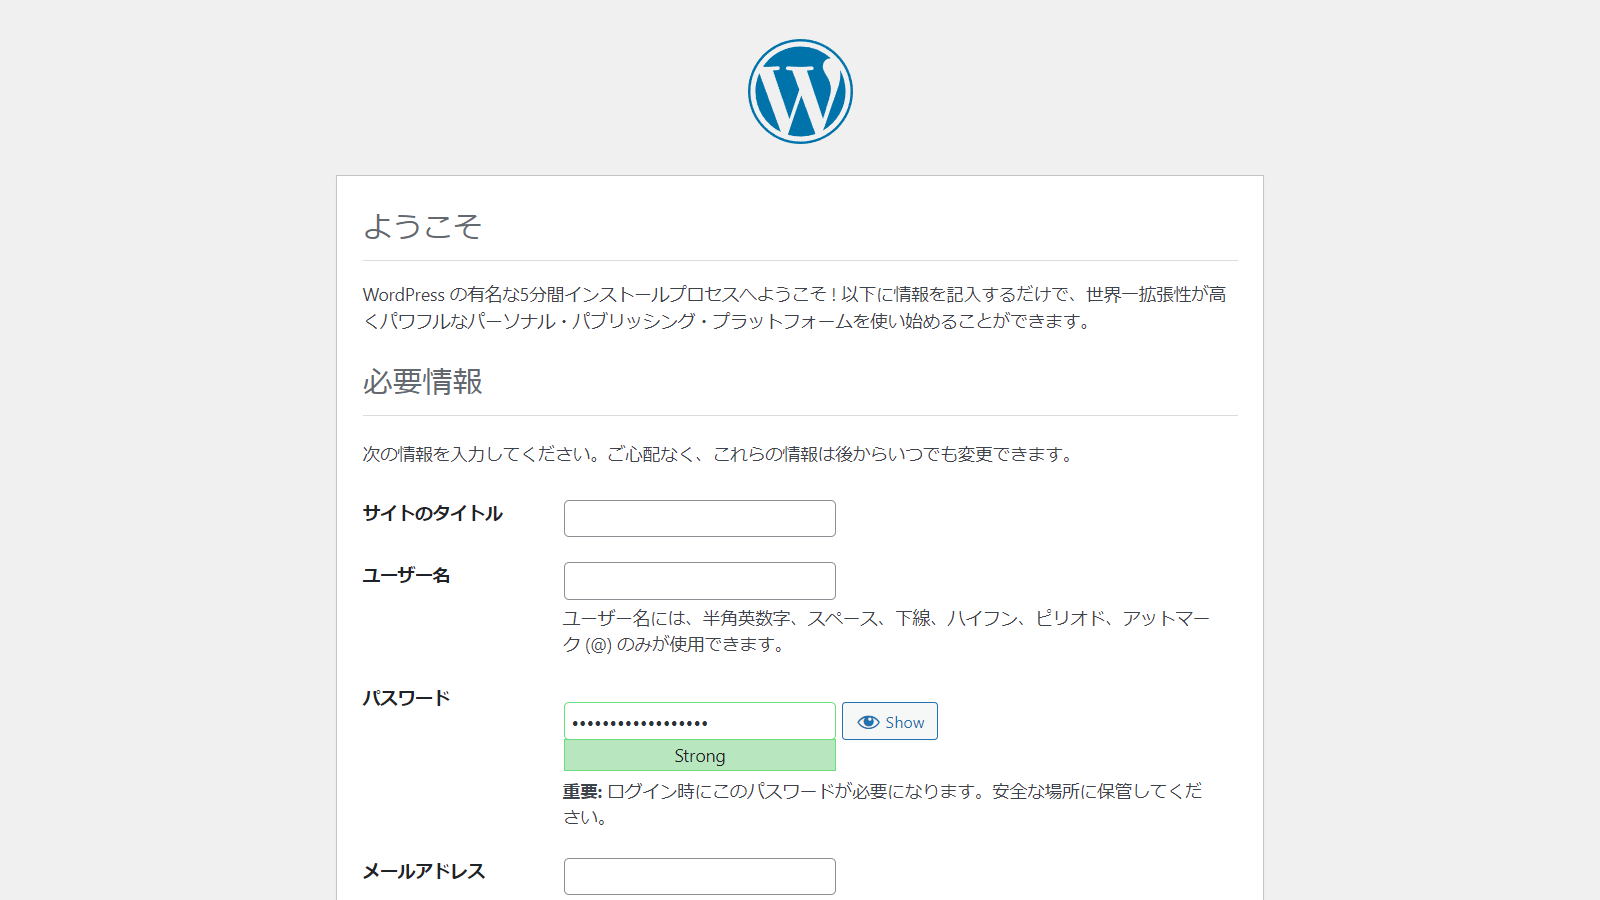Viewport: 1600px width, 900px height.
Task: Click the eye icon to reveal password
Action: pos(868,722)
